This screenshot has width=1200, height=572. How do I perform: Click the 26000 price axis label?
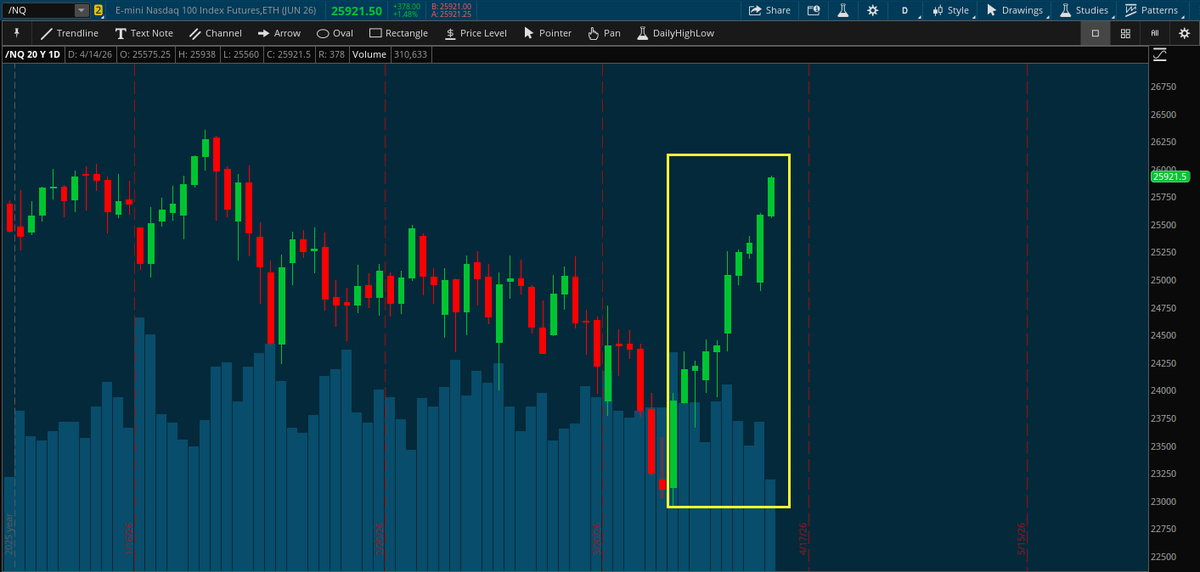tap(1164, 170)
